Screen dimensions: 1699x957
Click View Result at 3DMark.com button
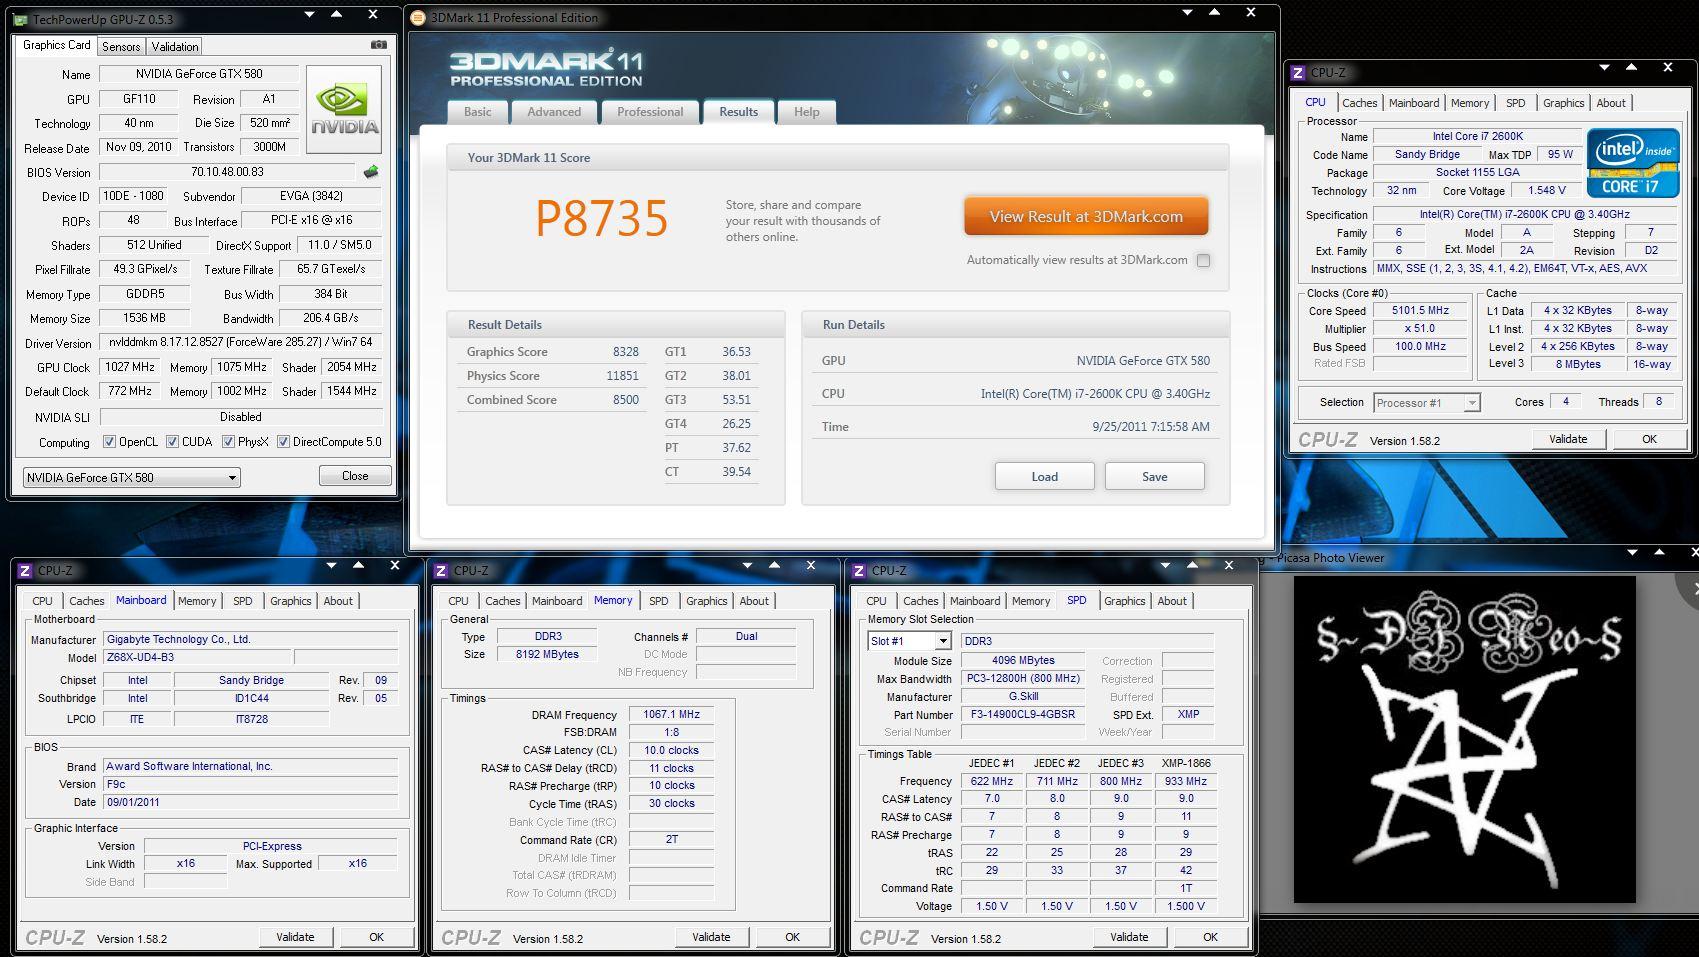(x=1086, y=216)
